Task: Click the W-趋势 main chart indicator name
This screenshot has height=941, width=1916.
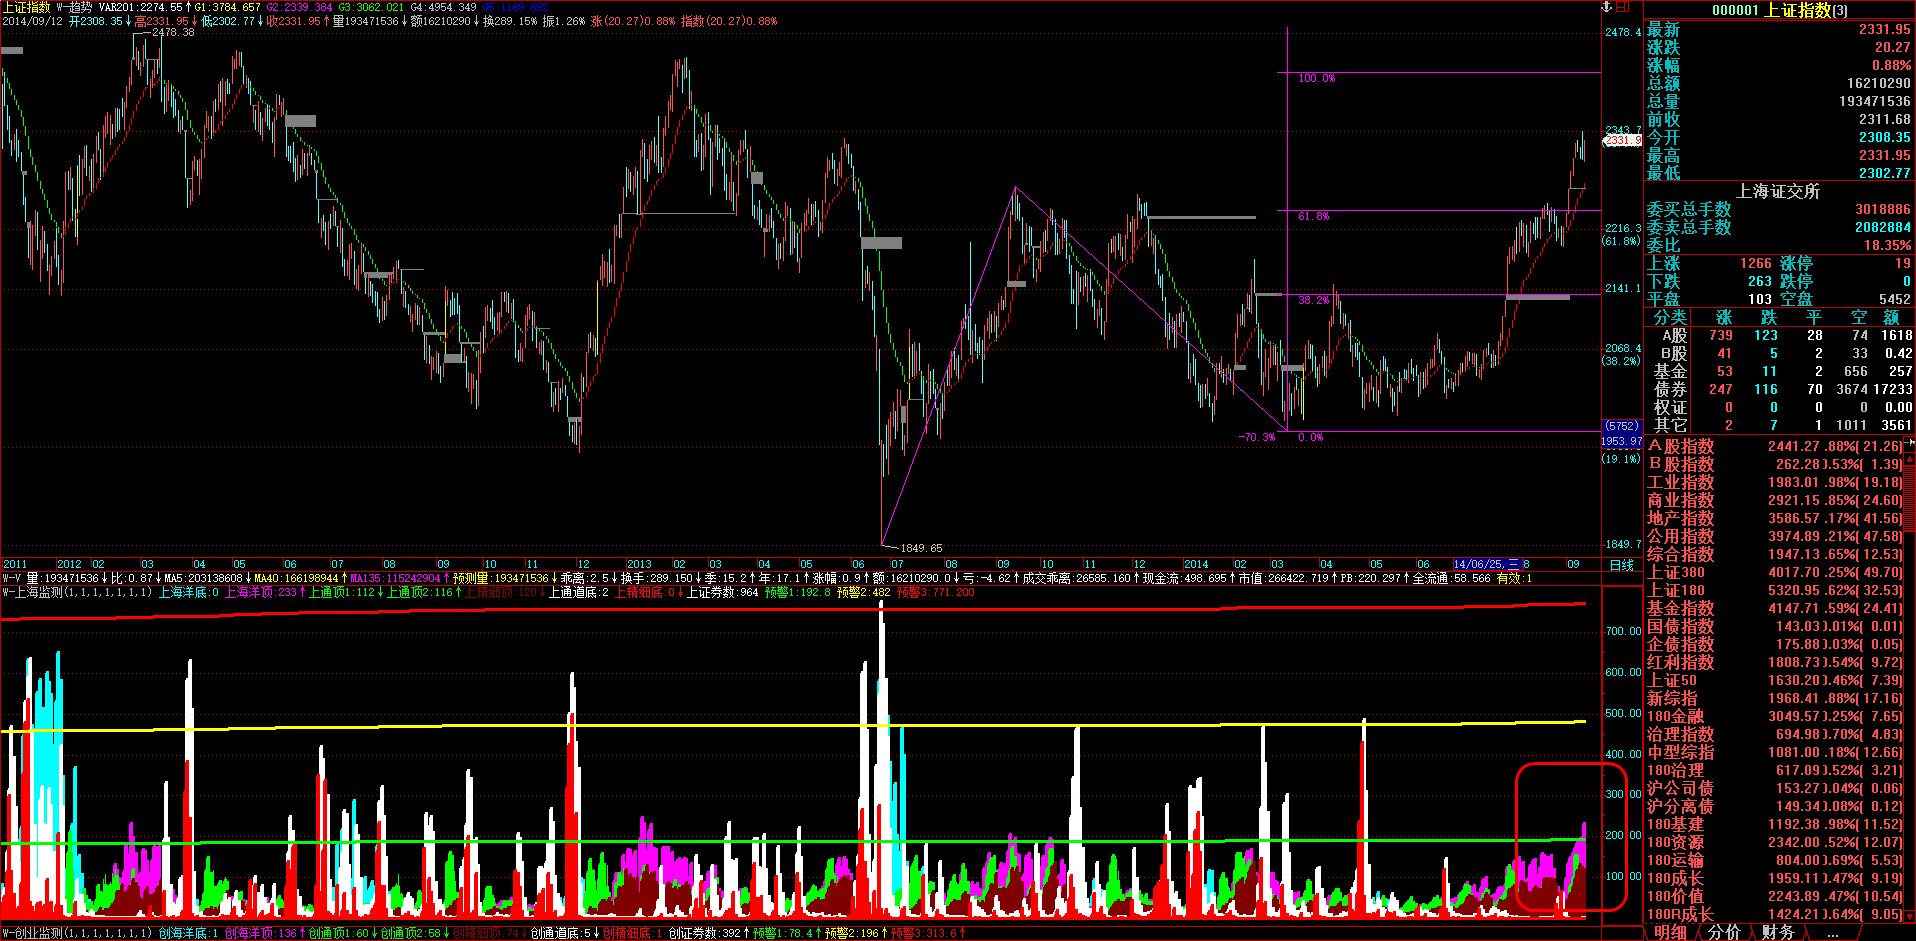Action: (x=74, y=7)
